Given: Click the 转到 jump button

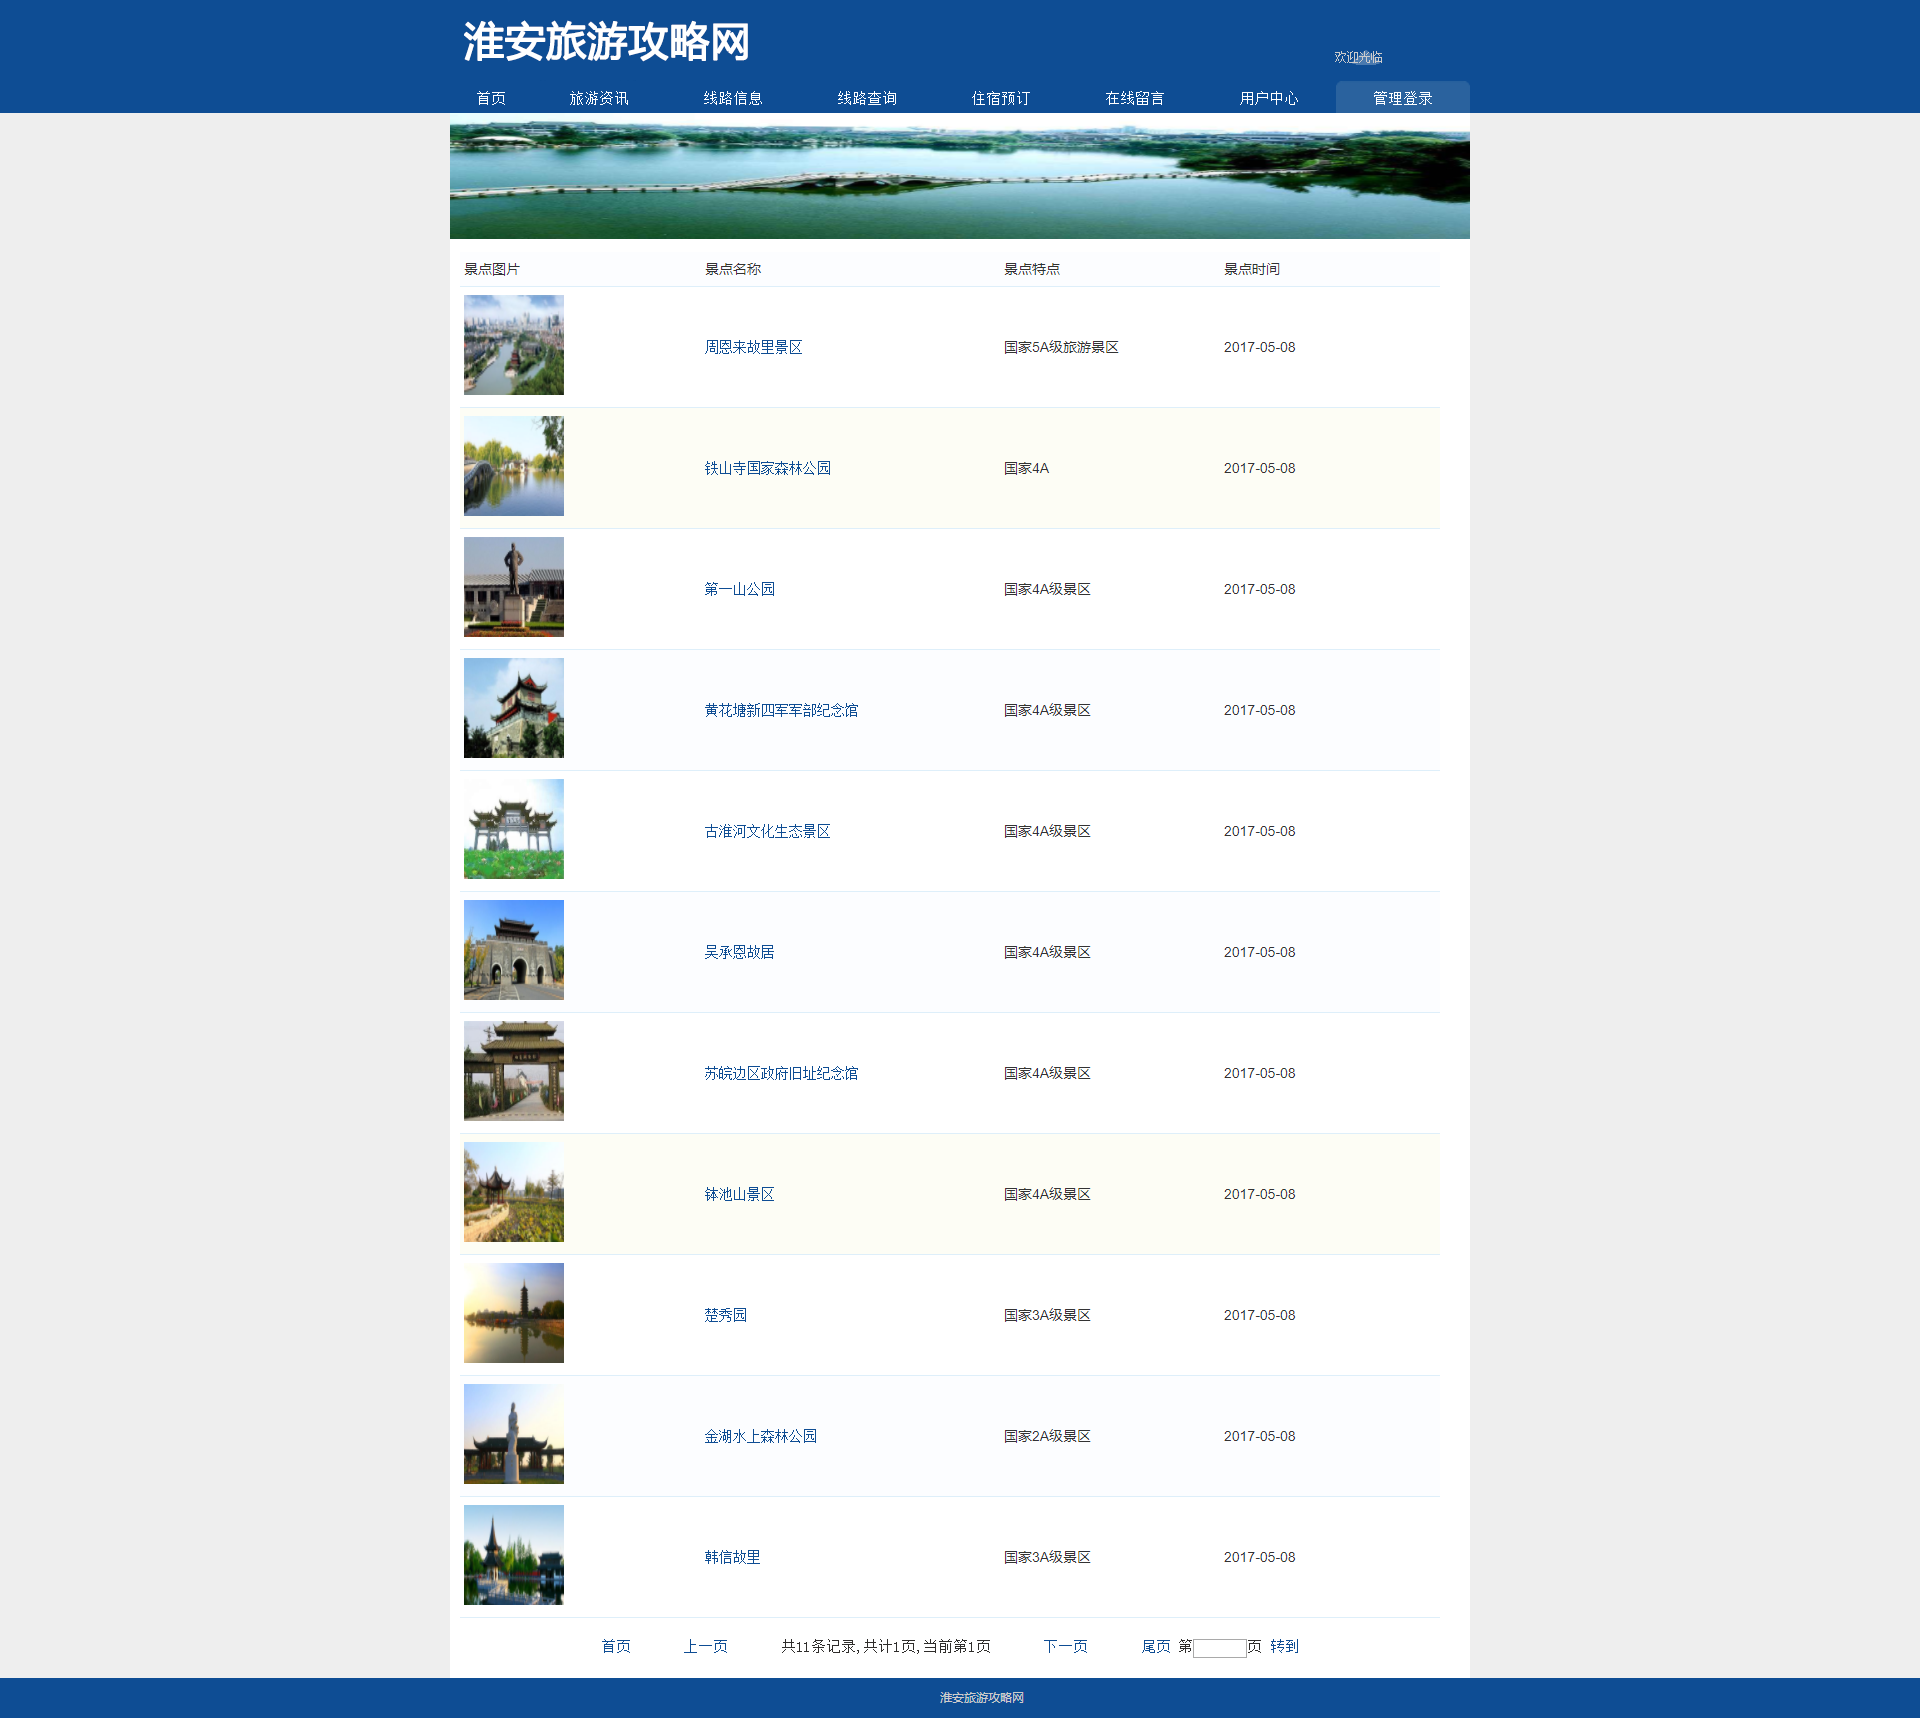Looking at the screenshot, I should tap(1284, 1646).
